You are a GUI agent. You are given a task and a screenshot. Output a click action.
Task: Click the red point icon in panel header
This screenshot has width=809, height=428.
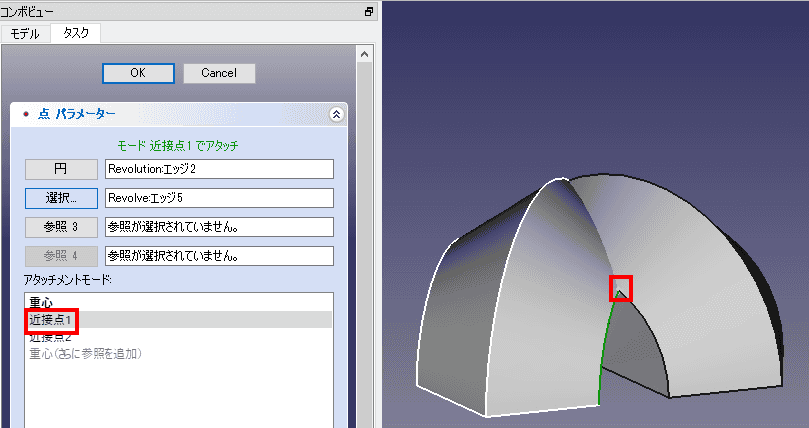click(x=26, y=114)
